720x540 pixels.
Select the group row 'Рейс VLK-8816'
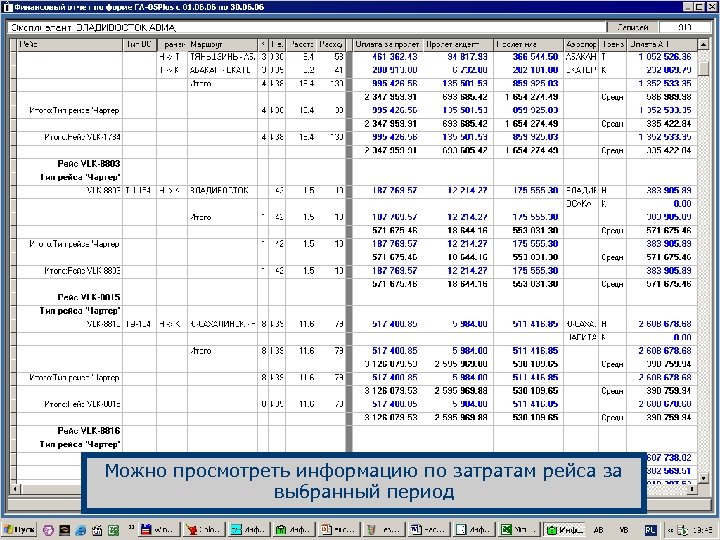coord(89,431)
